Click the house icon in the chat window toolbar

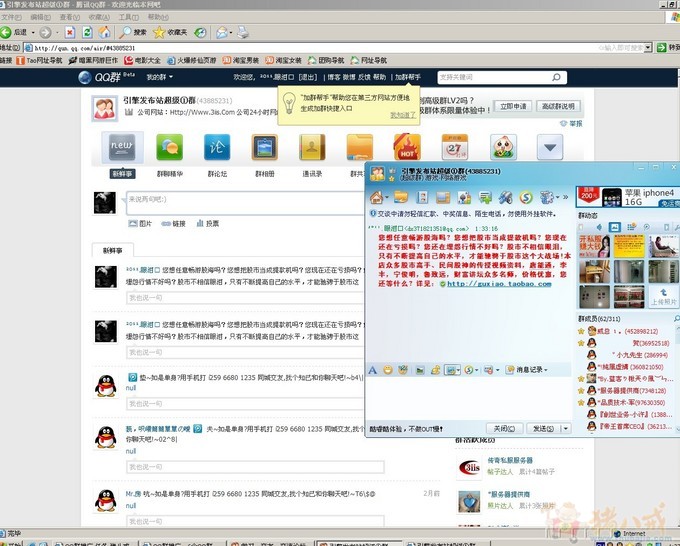click(376, 198)
